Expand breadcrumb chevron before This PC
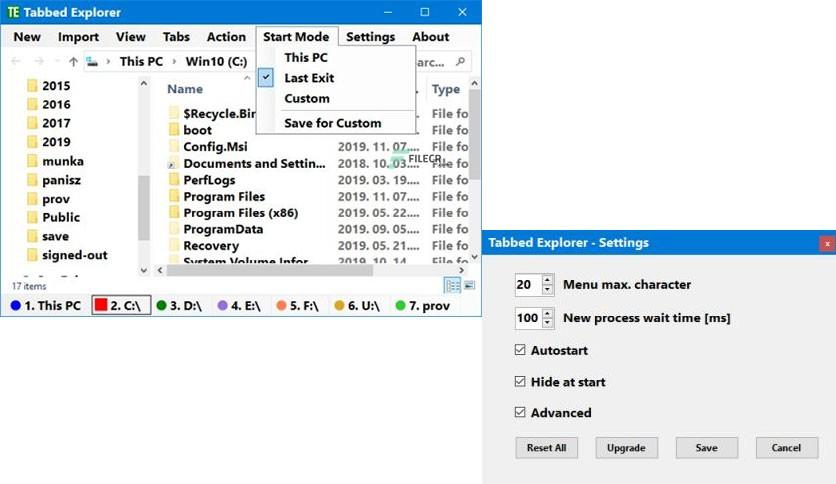 [108, 62]
